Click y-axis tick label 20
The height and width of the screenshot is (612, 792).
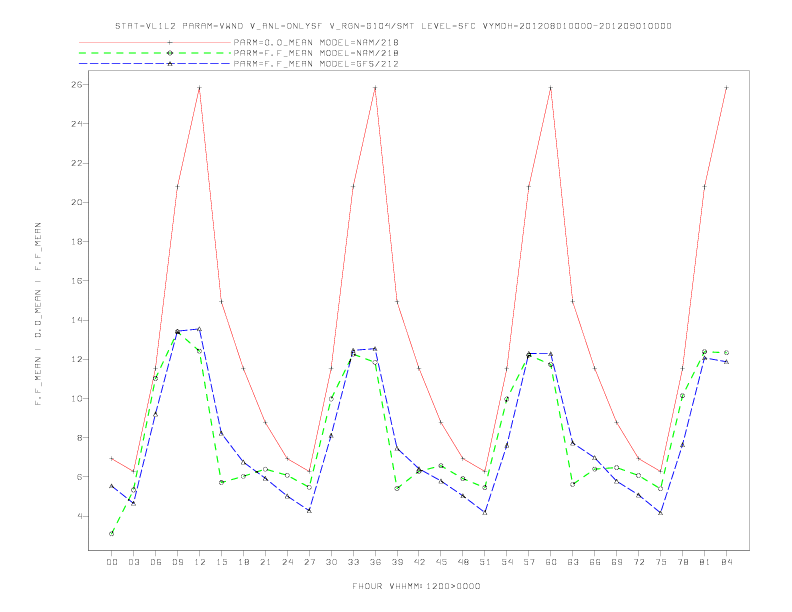76,202
